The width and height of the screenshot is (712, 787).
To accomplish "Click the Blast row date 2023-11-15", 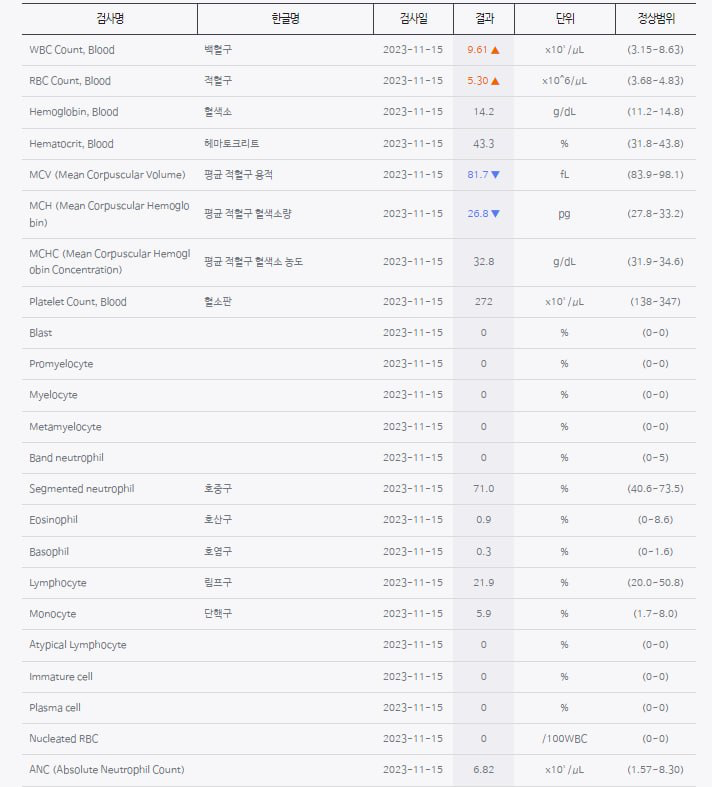I will coord(412,332).
